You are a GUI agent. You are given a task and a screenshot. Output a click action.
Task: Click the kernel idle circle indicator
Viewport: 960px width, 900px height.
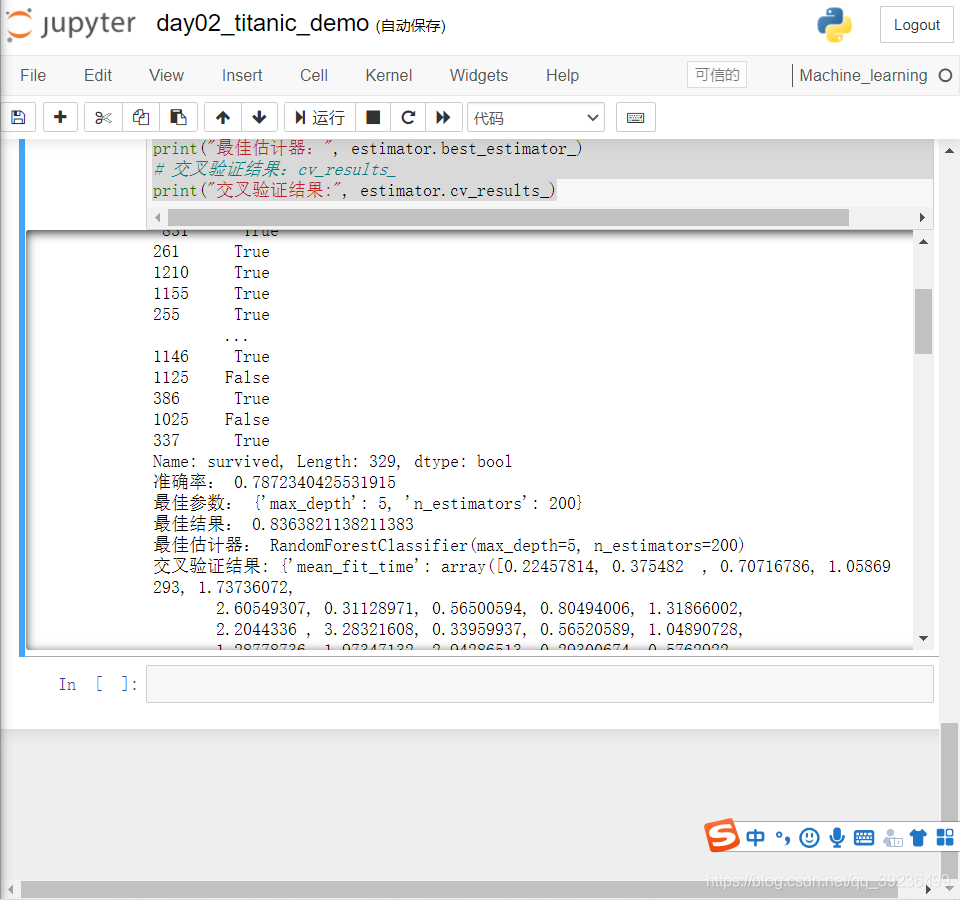point(945,75)
